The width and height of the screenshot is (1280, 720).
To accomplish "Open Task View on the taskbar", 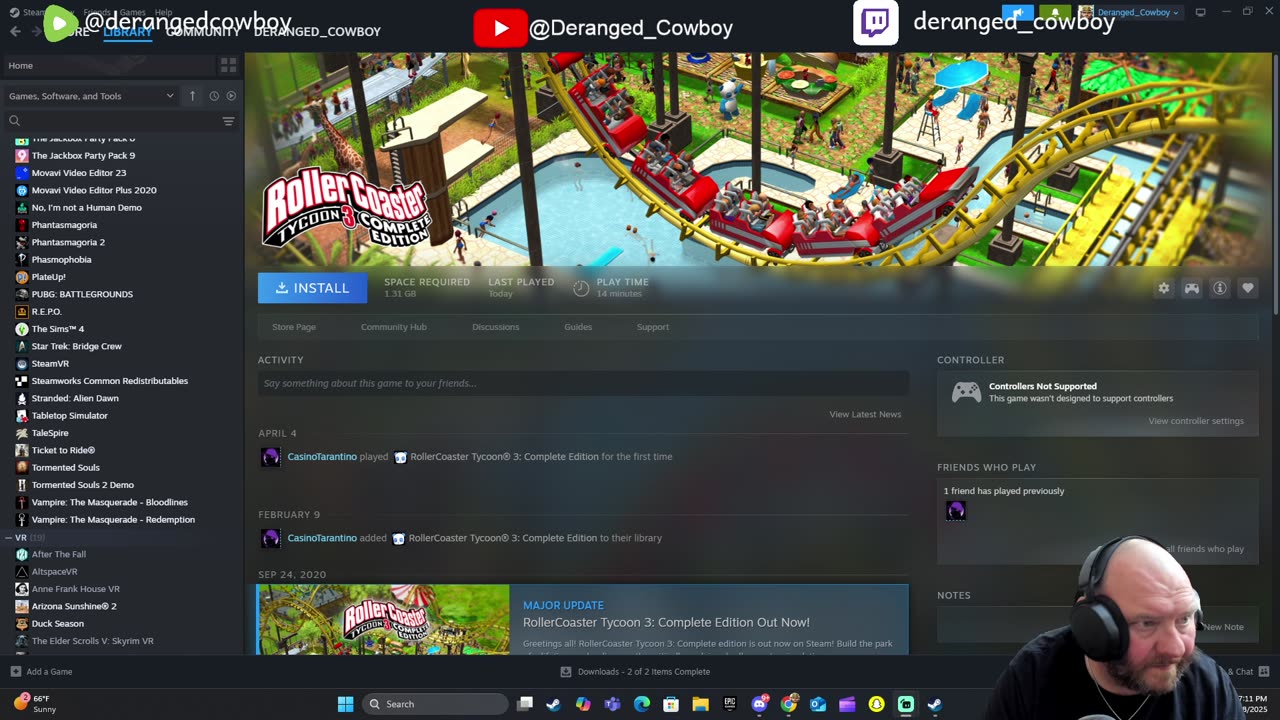I will point(524,704).
